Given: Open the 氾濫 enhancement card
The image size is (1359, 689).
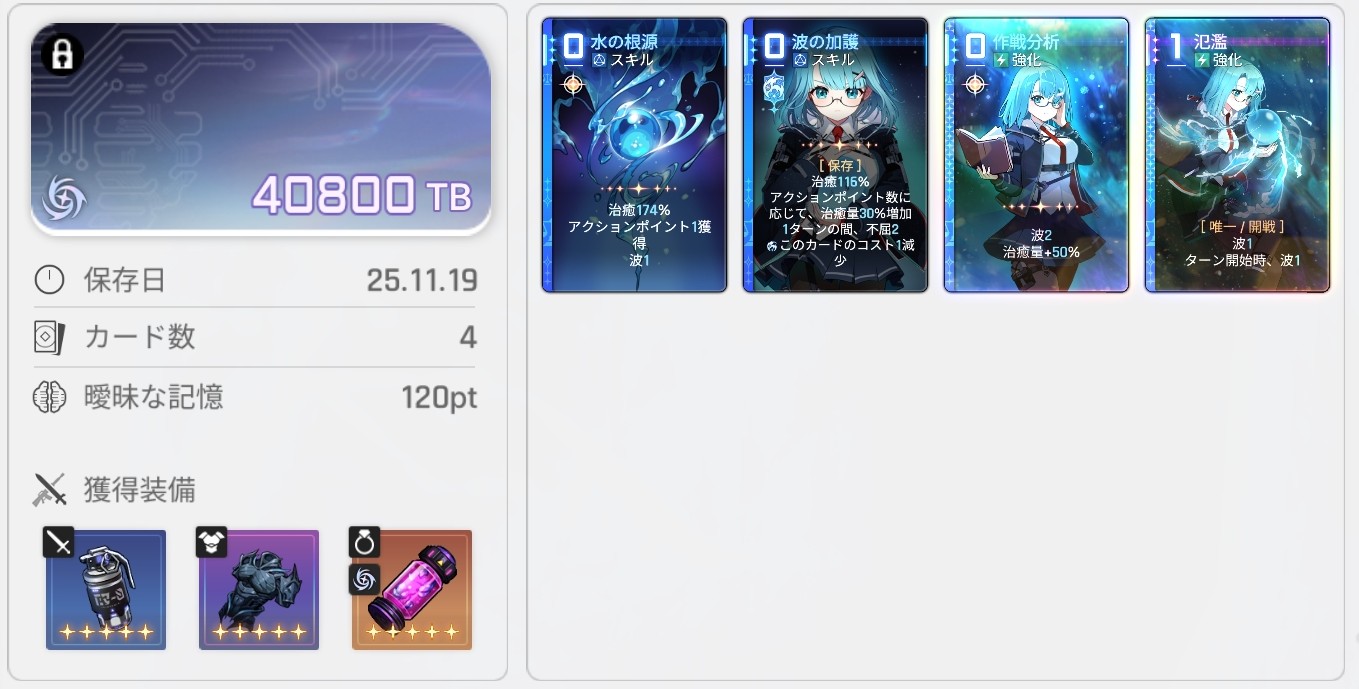Looking at the screenshot, I should pos(1238,155).
